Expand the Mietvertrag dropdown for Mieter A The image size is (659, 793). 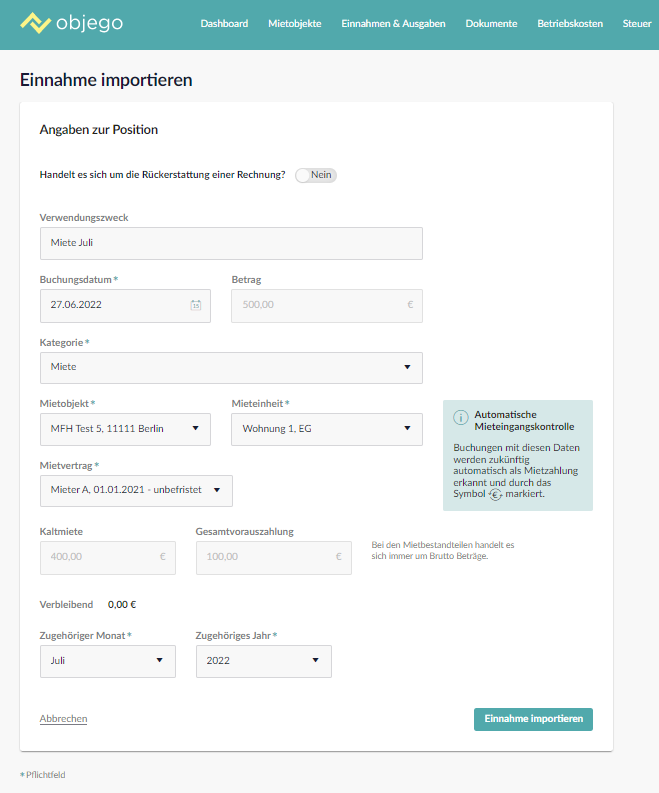click(x=137, y=491)
